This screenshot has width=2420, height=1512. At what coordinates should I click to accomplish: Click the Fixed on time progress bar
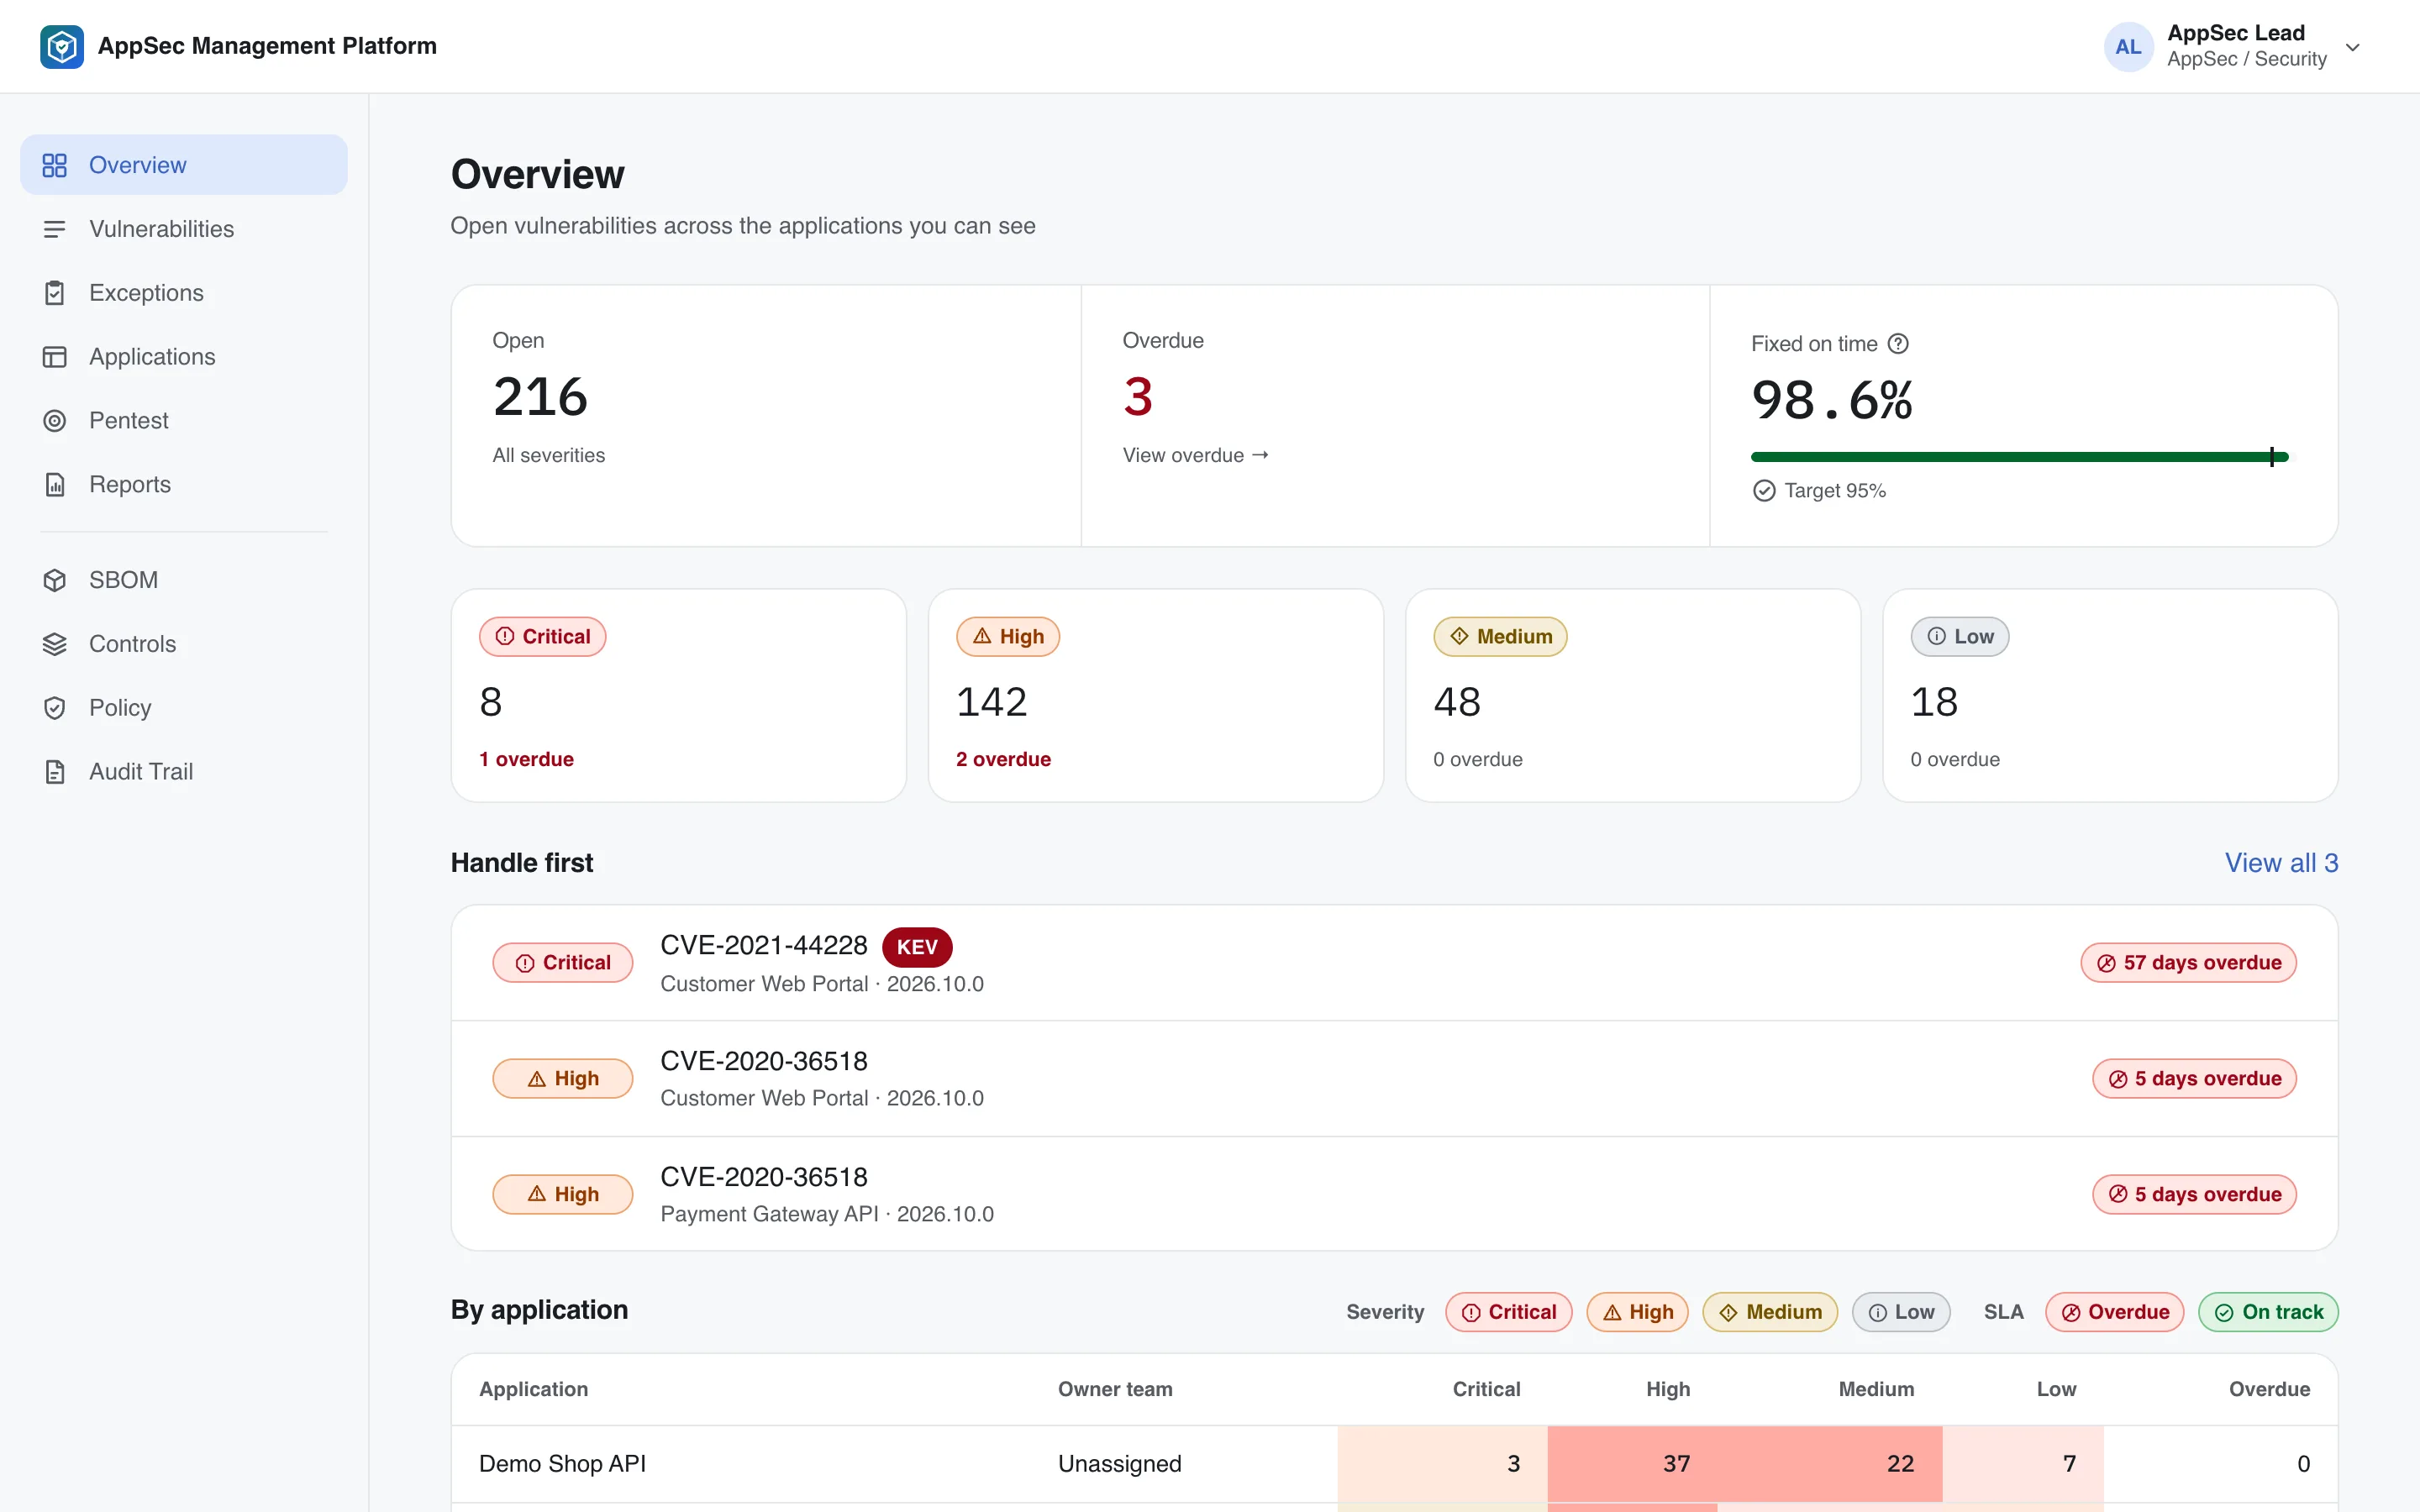click(x=2019, y=457)
